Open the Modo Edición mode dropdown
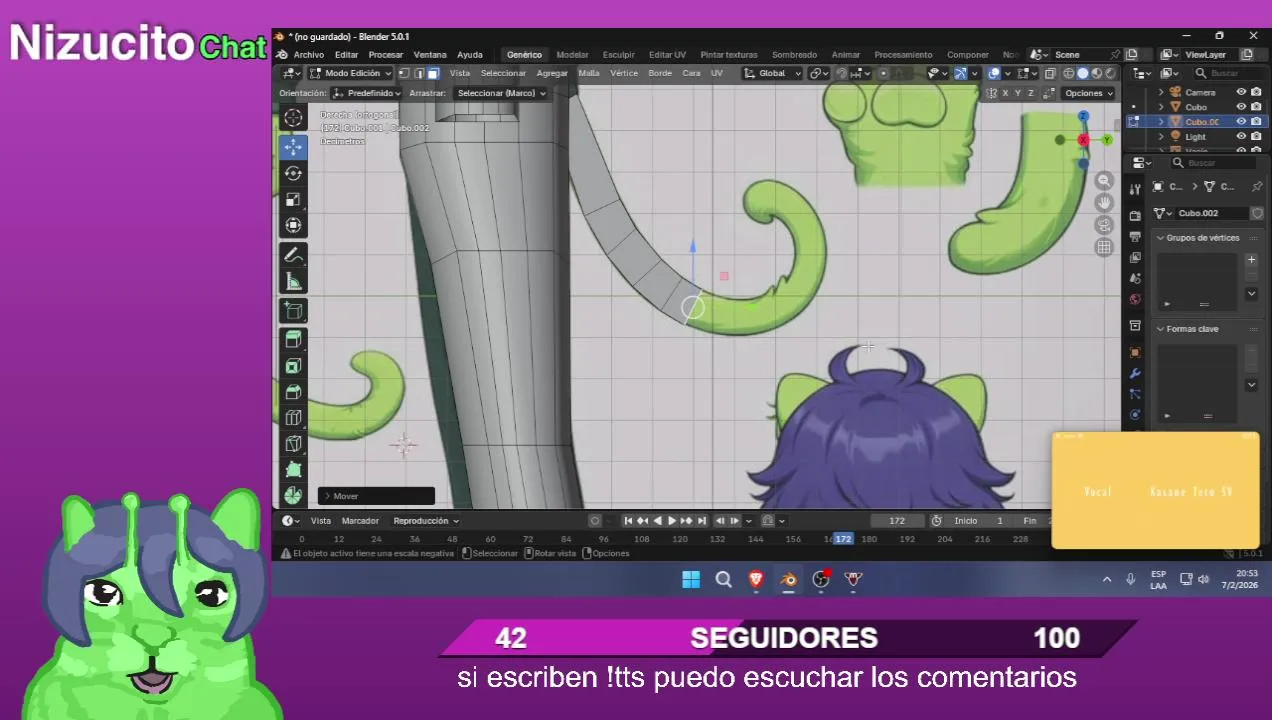Image resolution: width=1272 pixels, height=720 pixels. 350,73
